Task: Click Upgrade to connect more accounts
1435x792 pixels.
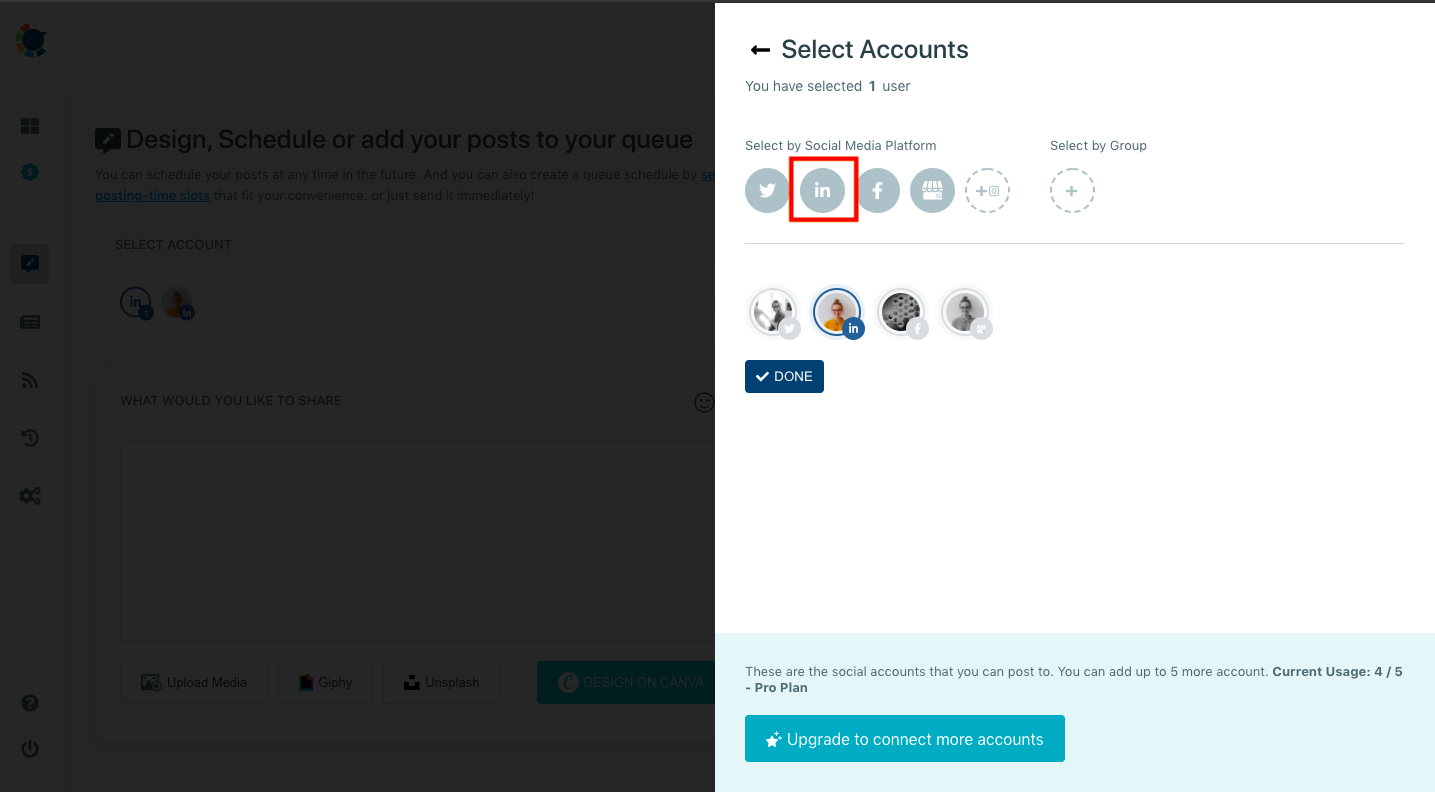Action: (x=904, y=738)
